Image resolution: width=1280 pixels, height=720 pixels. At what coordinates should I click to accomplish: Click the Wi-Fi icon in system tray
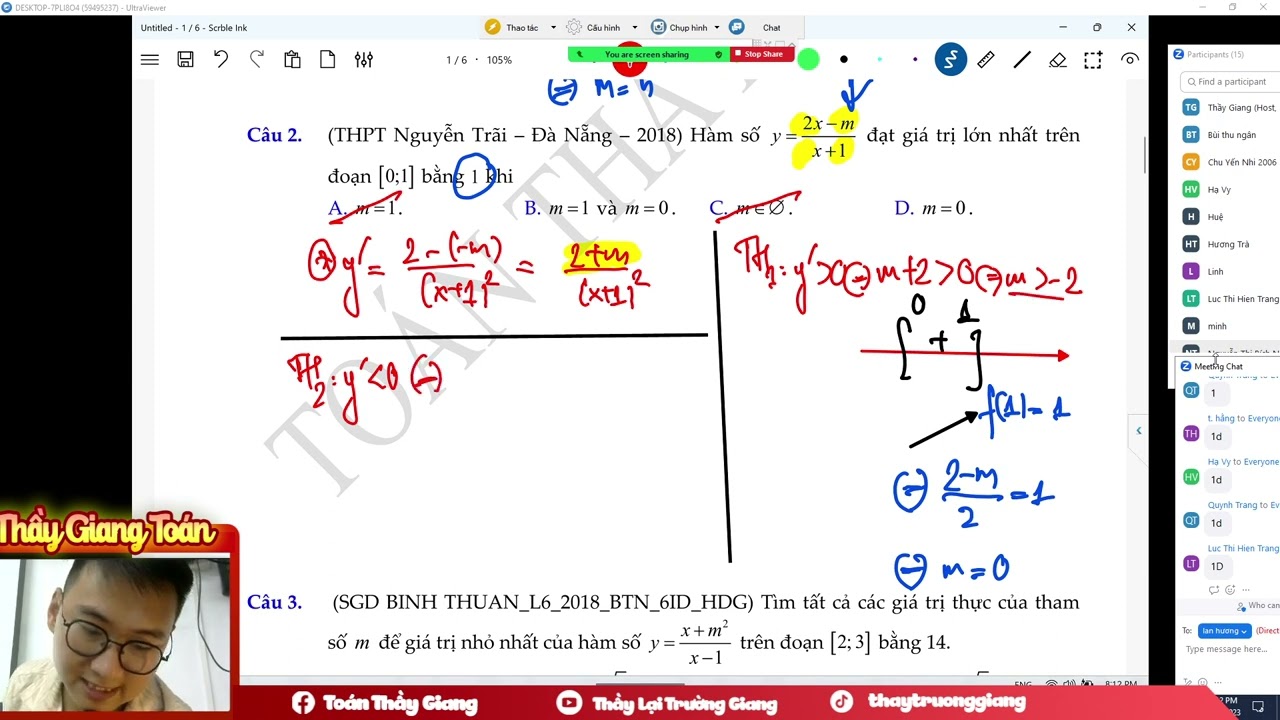point(1051,684)
